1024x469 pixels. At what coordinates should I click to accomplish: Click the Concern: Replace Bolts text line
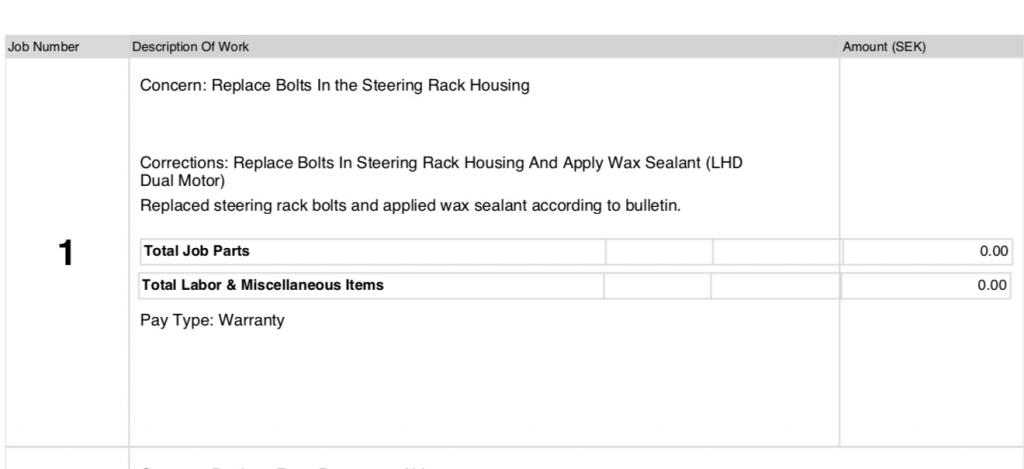coord(334,85)
